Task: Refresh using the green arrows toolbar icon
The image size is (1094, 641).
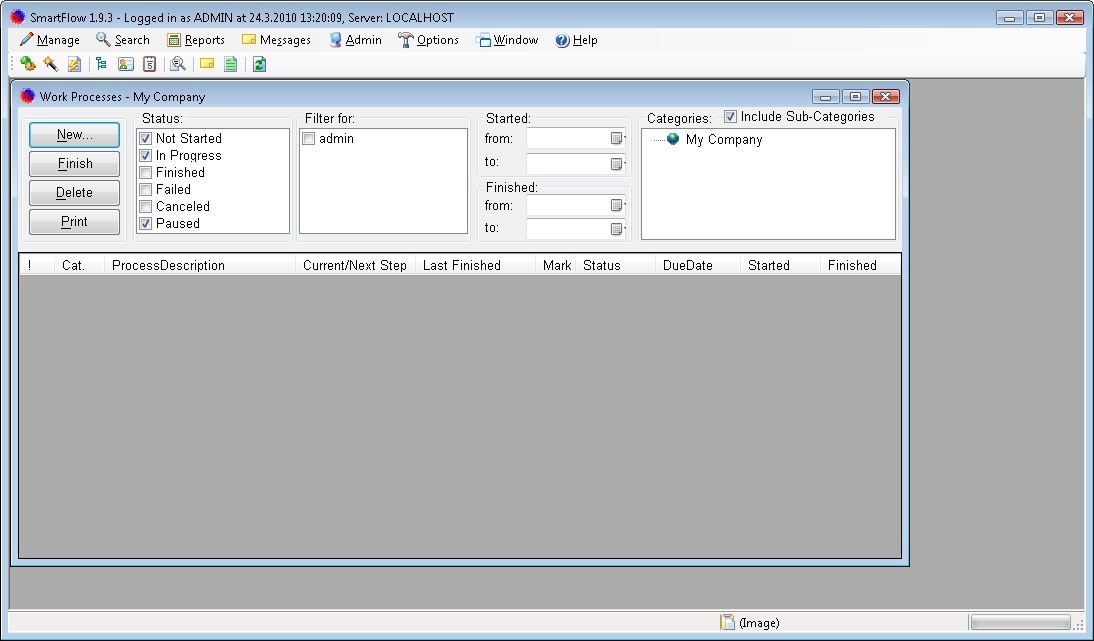Action: click(259, 63)
